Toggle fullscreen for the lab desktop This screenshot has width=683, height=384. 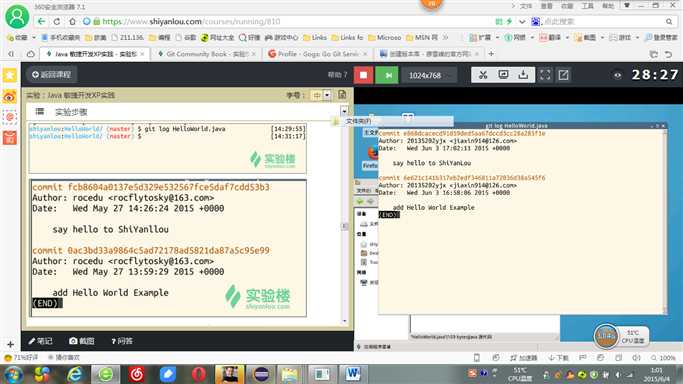(544, 75)
